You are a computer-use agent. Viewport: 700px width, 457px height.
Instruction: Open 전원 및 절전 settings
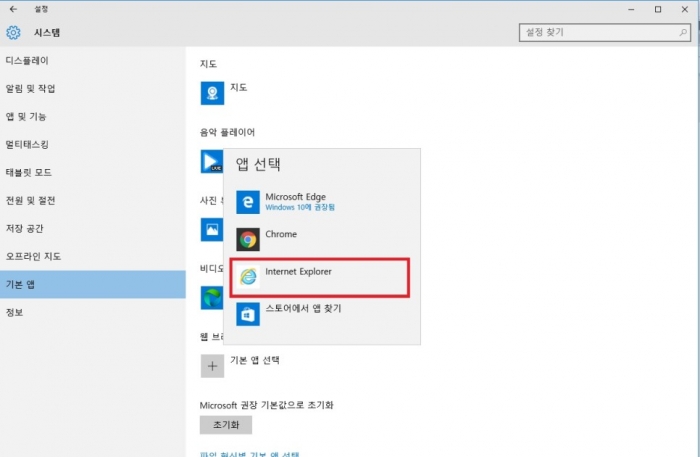pos(92,200)
